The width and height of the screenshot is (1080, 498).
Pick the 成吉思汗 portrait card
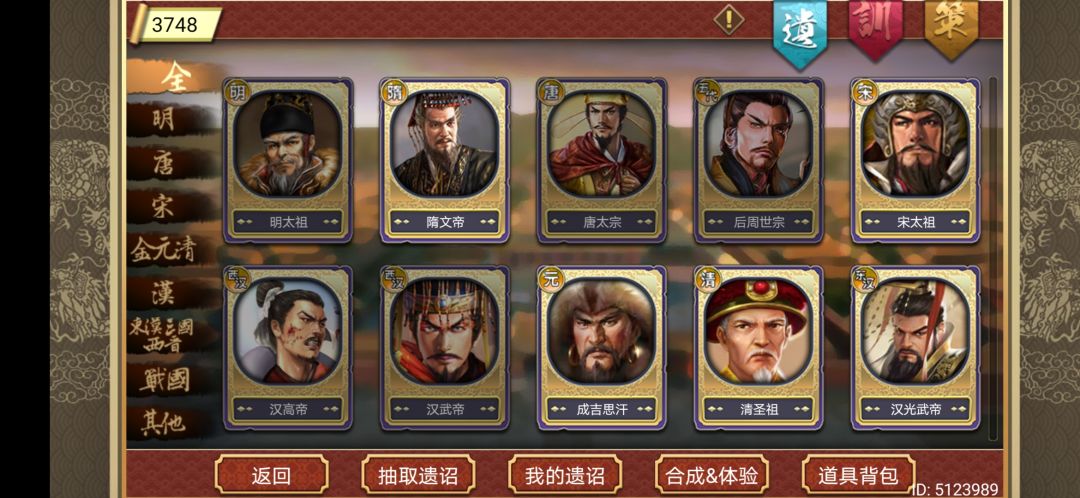click(x=602, y=348)
